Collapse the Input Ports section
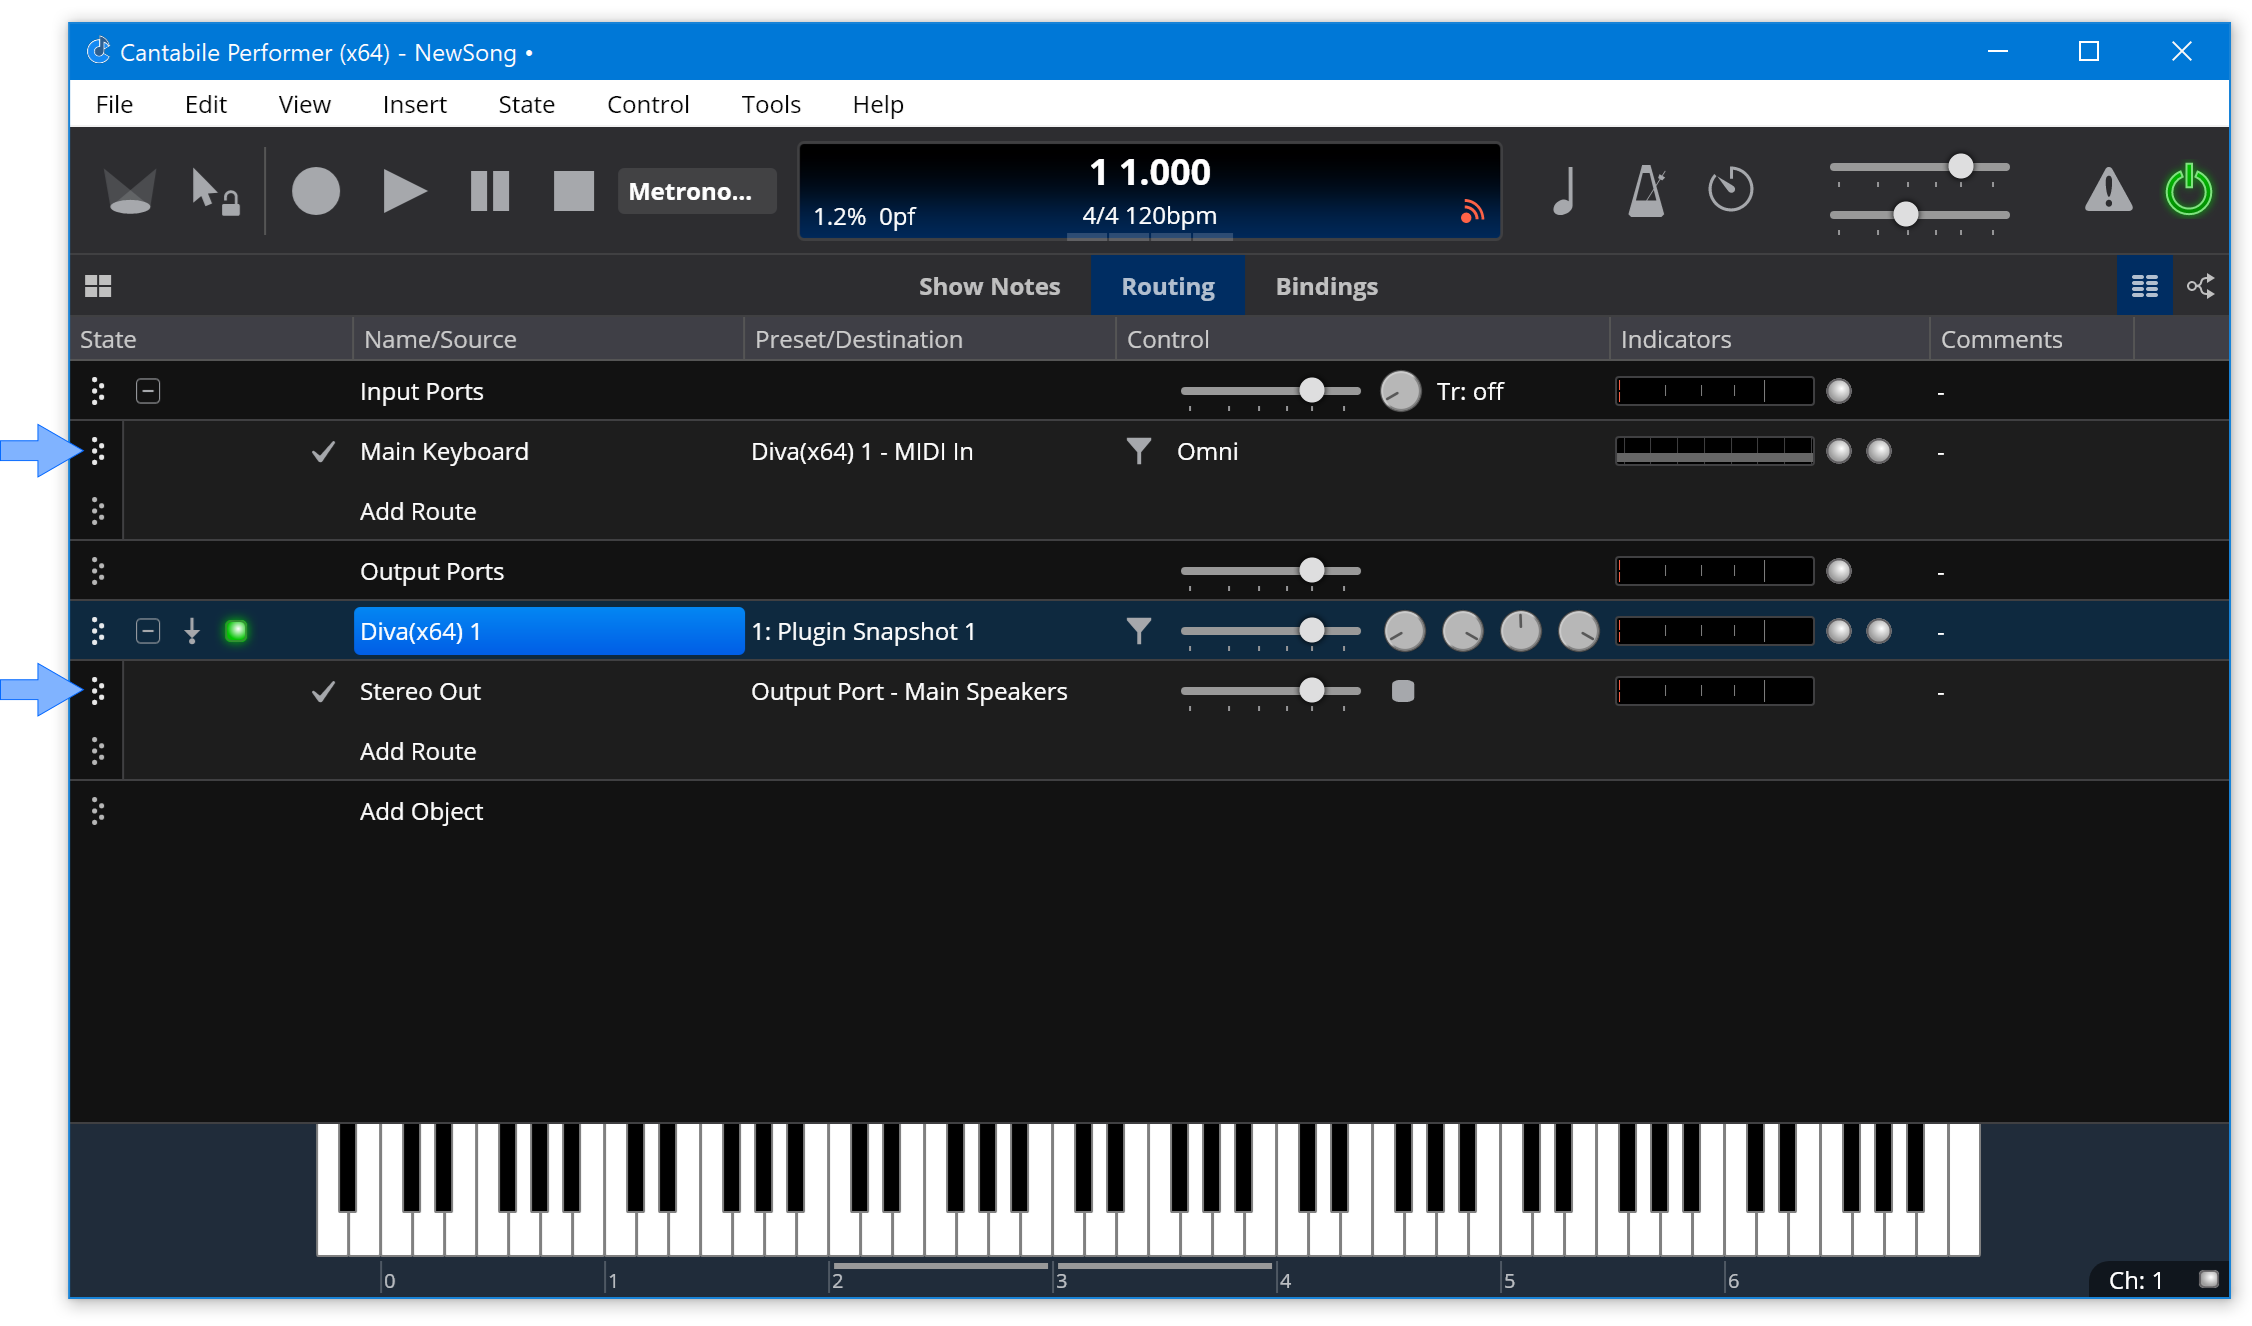2252x1326 pixels. coord(148,391)
